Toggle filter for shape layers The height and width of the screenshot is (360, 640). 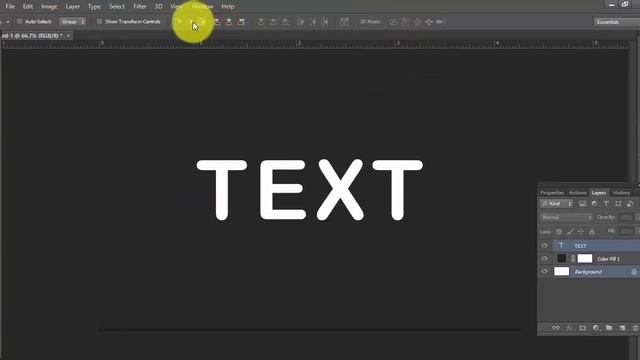pos(618,204)
